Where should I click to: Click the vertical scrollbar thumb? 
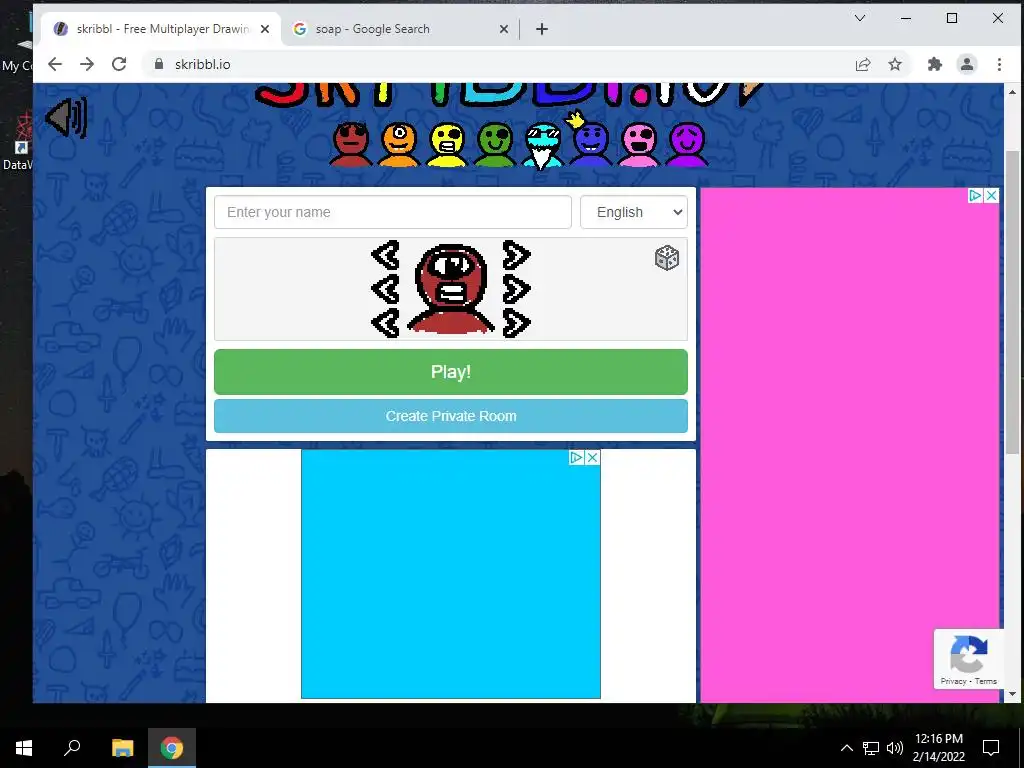(x=1012, y=302)
